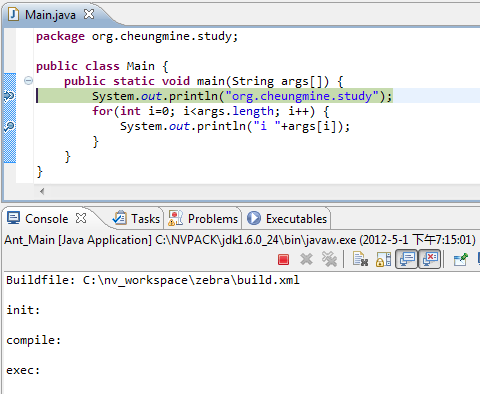Image resolution: width=480 pixels, height=394 pixels.
Task: Click the Problems tab warning icon
Action: point(175,218)
